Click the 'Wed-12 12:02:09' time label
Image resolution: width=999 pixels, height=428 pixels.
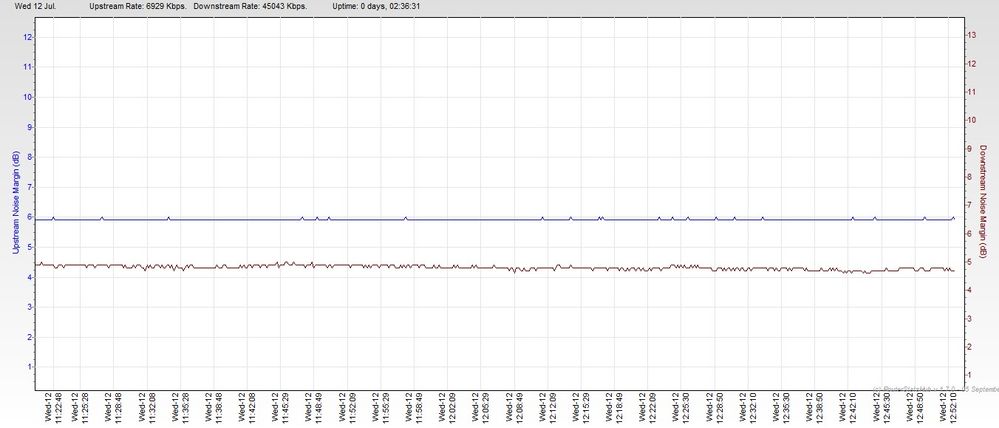coord(447,408)
